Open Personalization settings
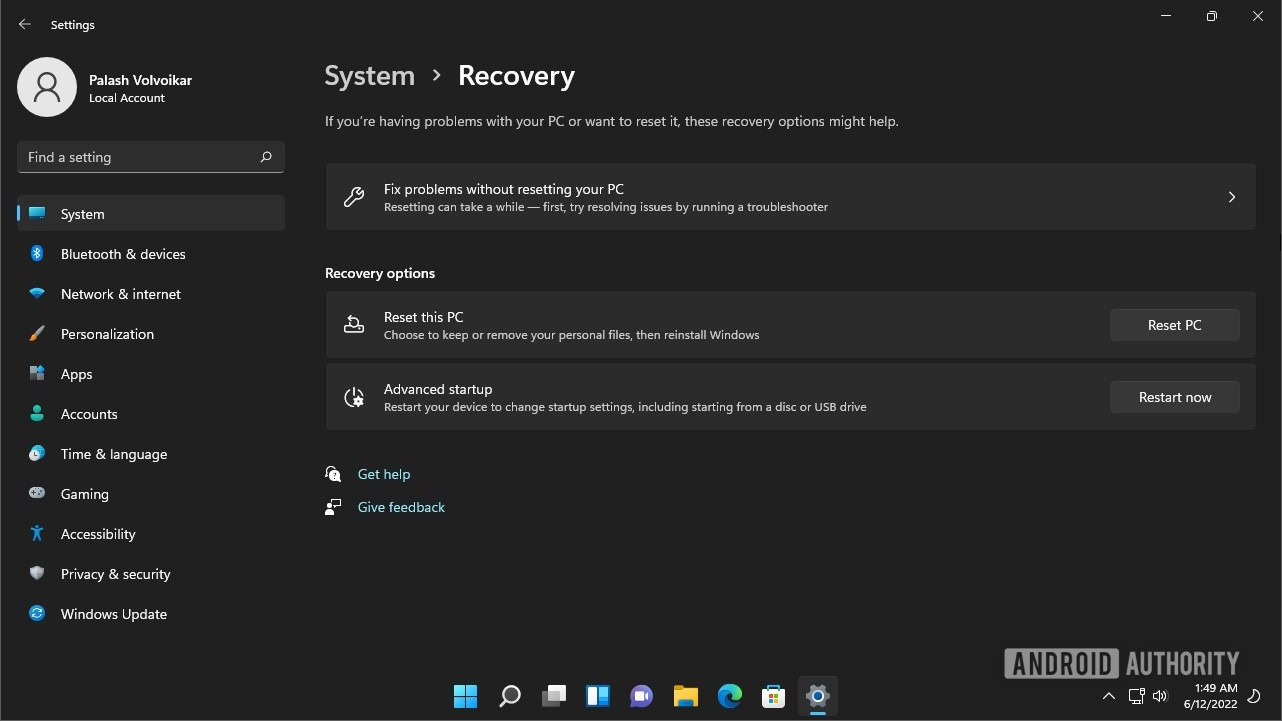 tap(151, 334)
